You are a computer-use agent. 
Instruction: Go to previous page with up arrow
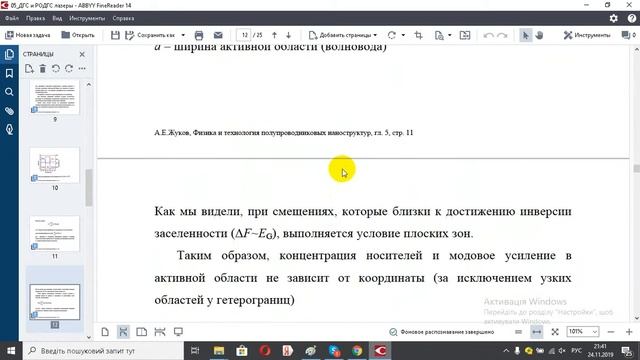click(274, 35)
